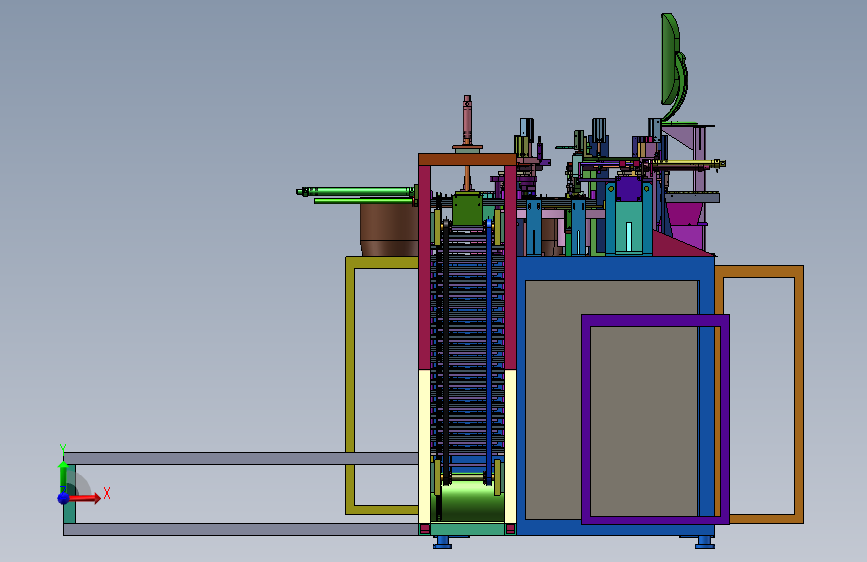
Task: Select the magenta hopper funnel
Action: 685,214
